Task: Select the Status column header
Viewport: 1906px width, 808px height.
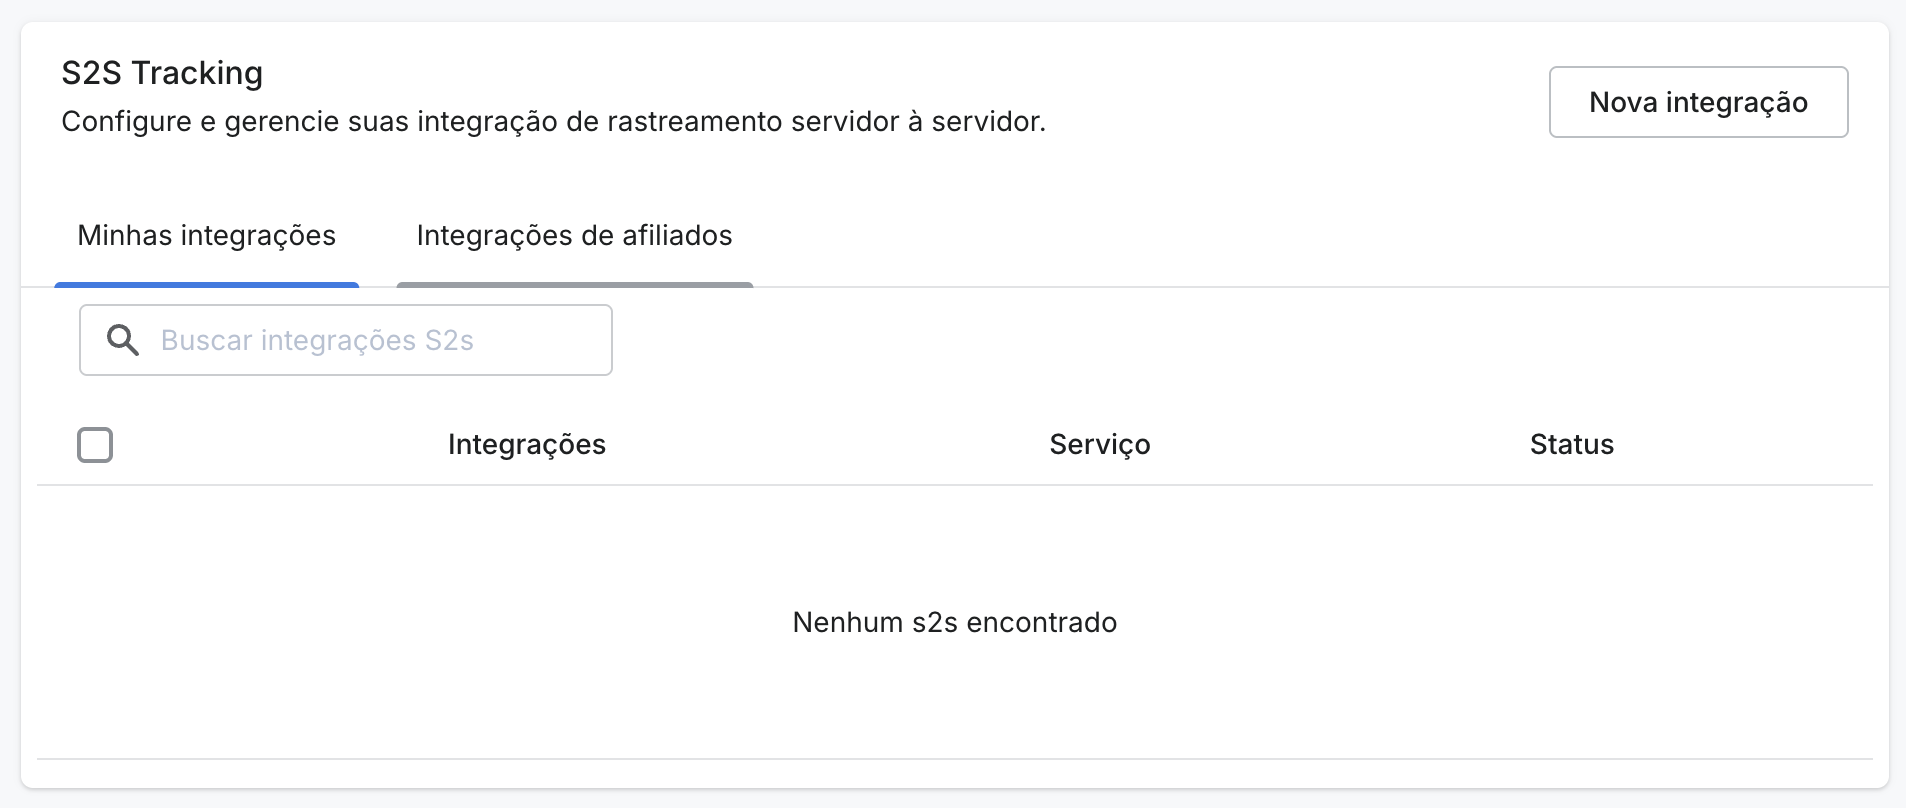Action: point(1571,445)
